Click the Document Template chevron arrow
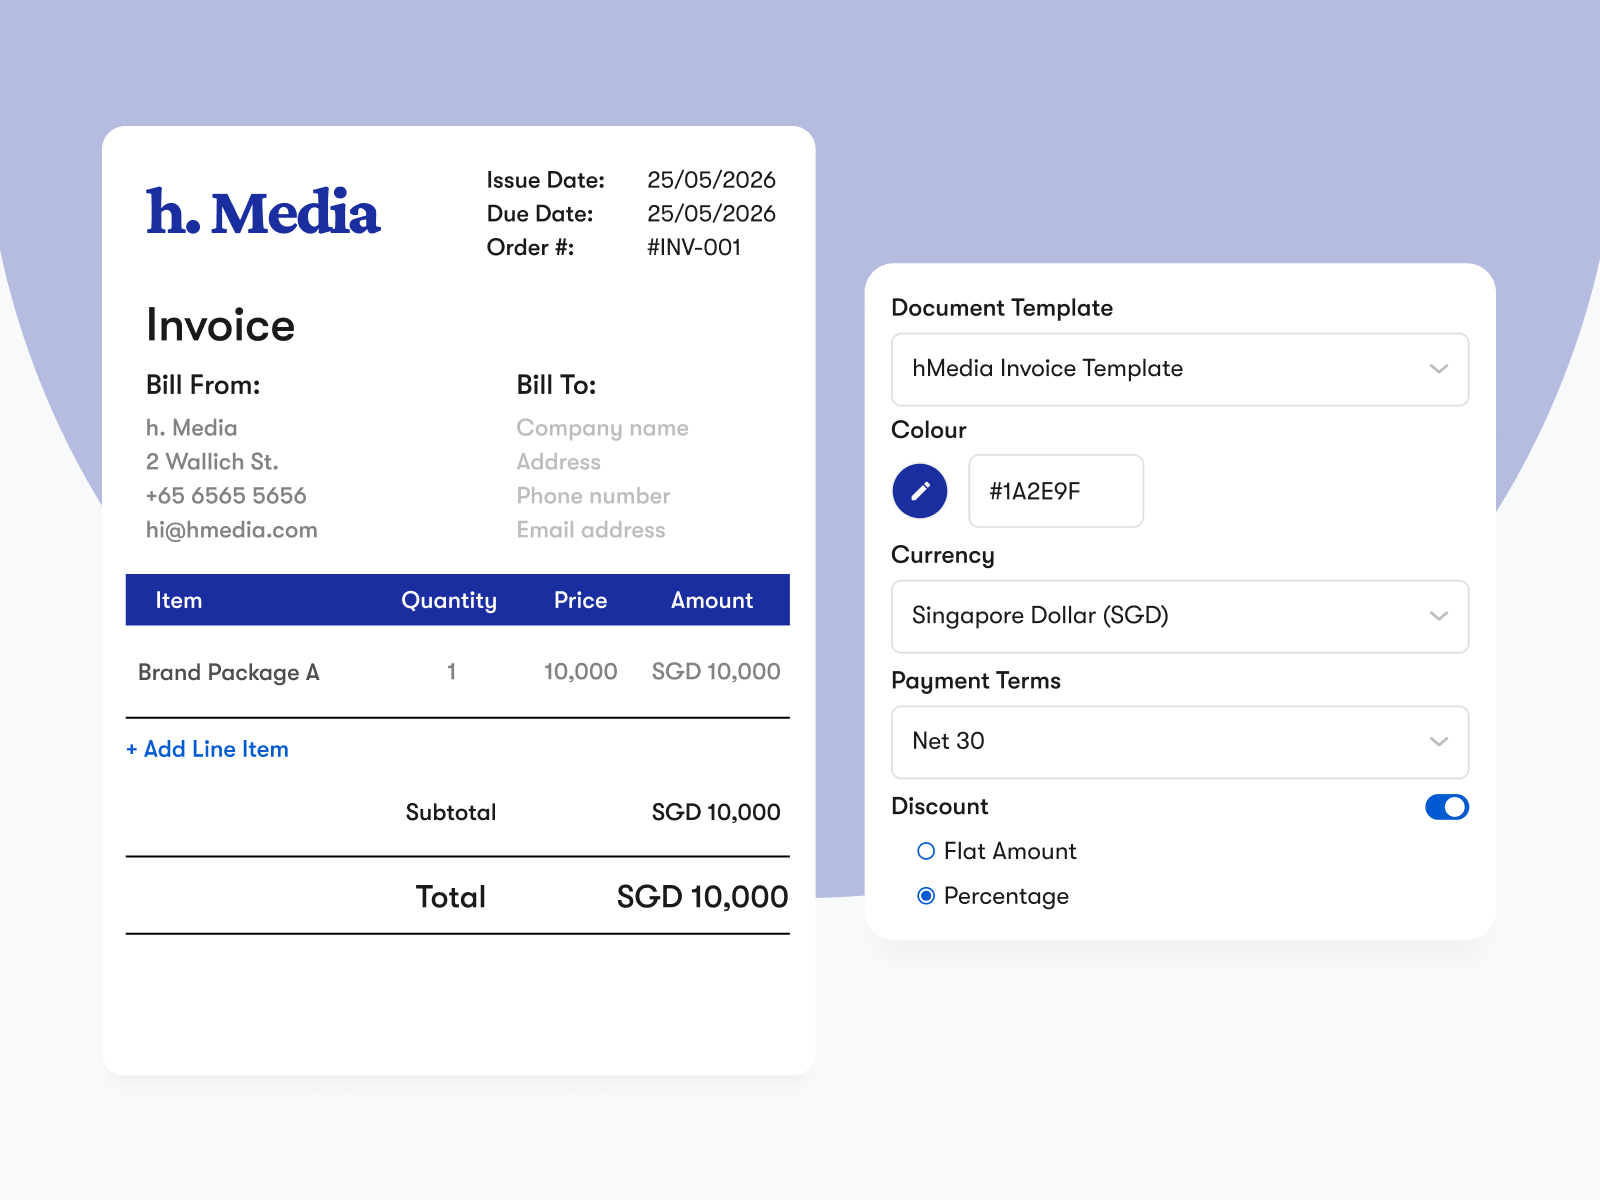Viewport: 1600px width, 1200px height. coord(1439,369)
